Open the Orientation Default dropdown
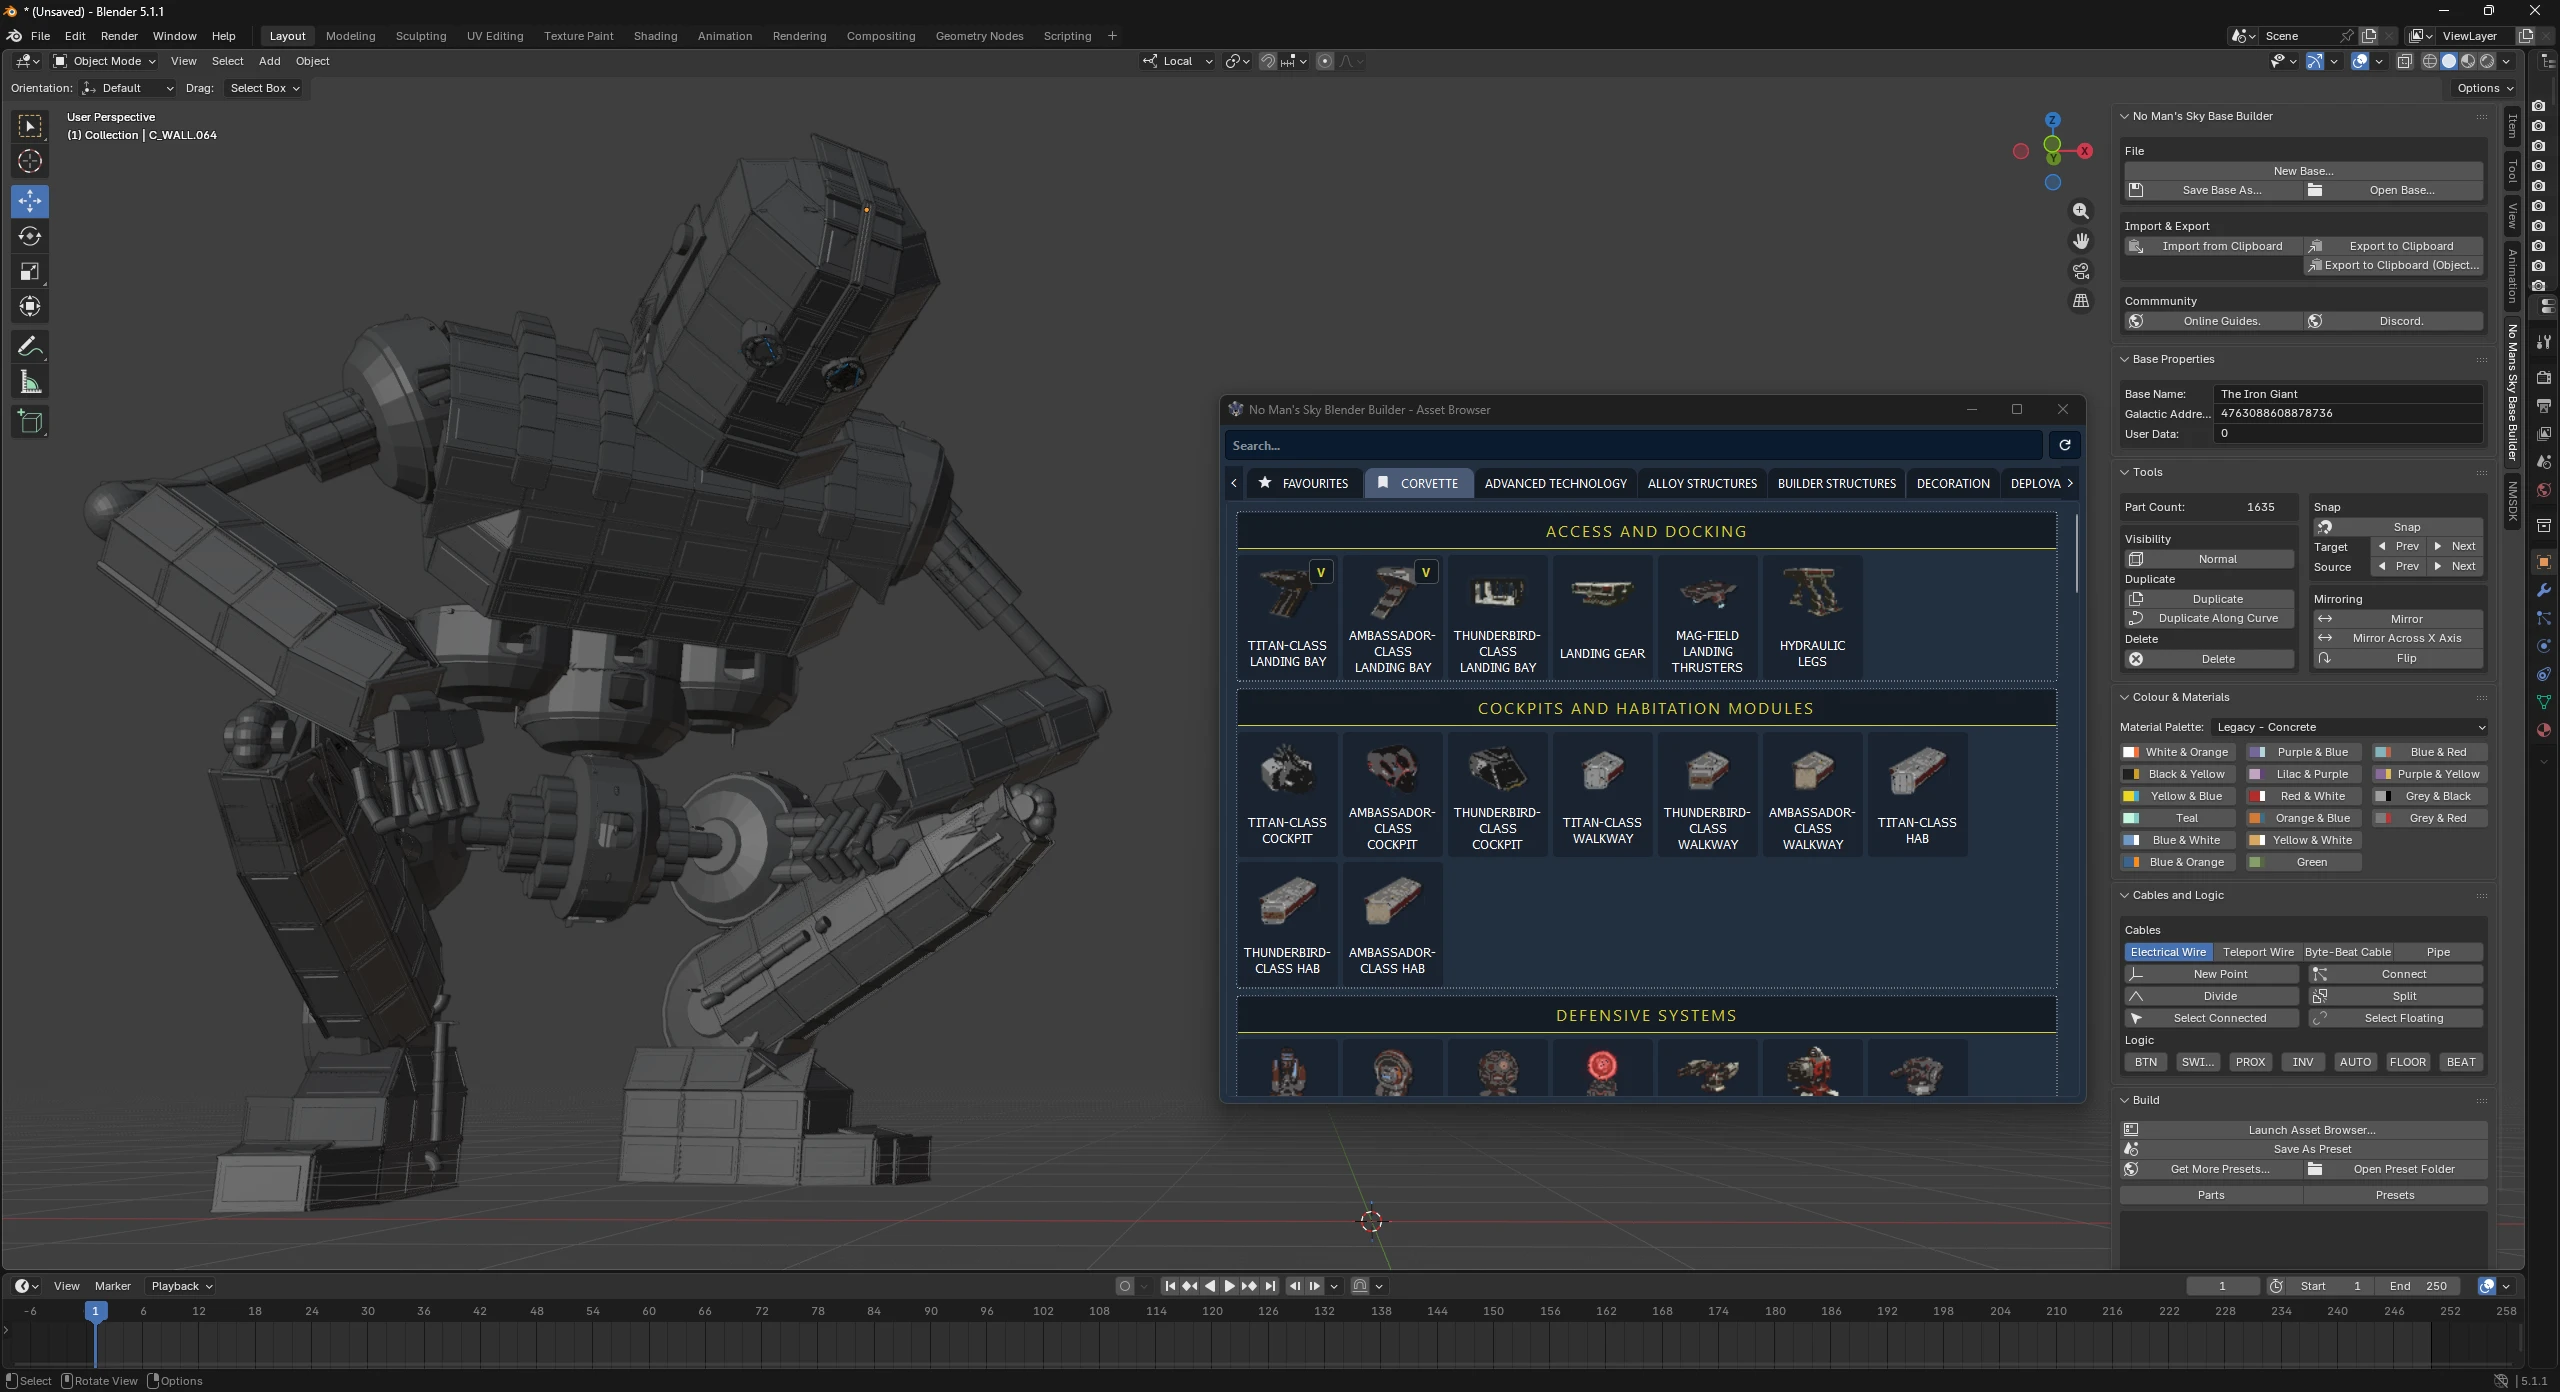The height and width of the screenshot is (1392, 2560). click(x=128, y=88)
